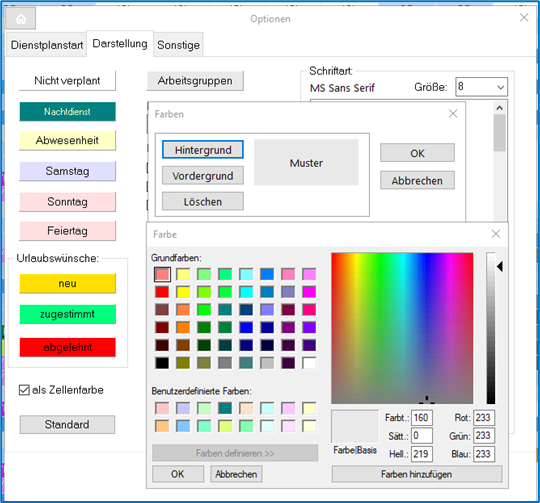Select the Darstellung tab
Viewport: 540px width, 503px height.
[x=120, y=44]
